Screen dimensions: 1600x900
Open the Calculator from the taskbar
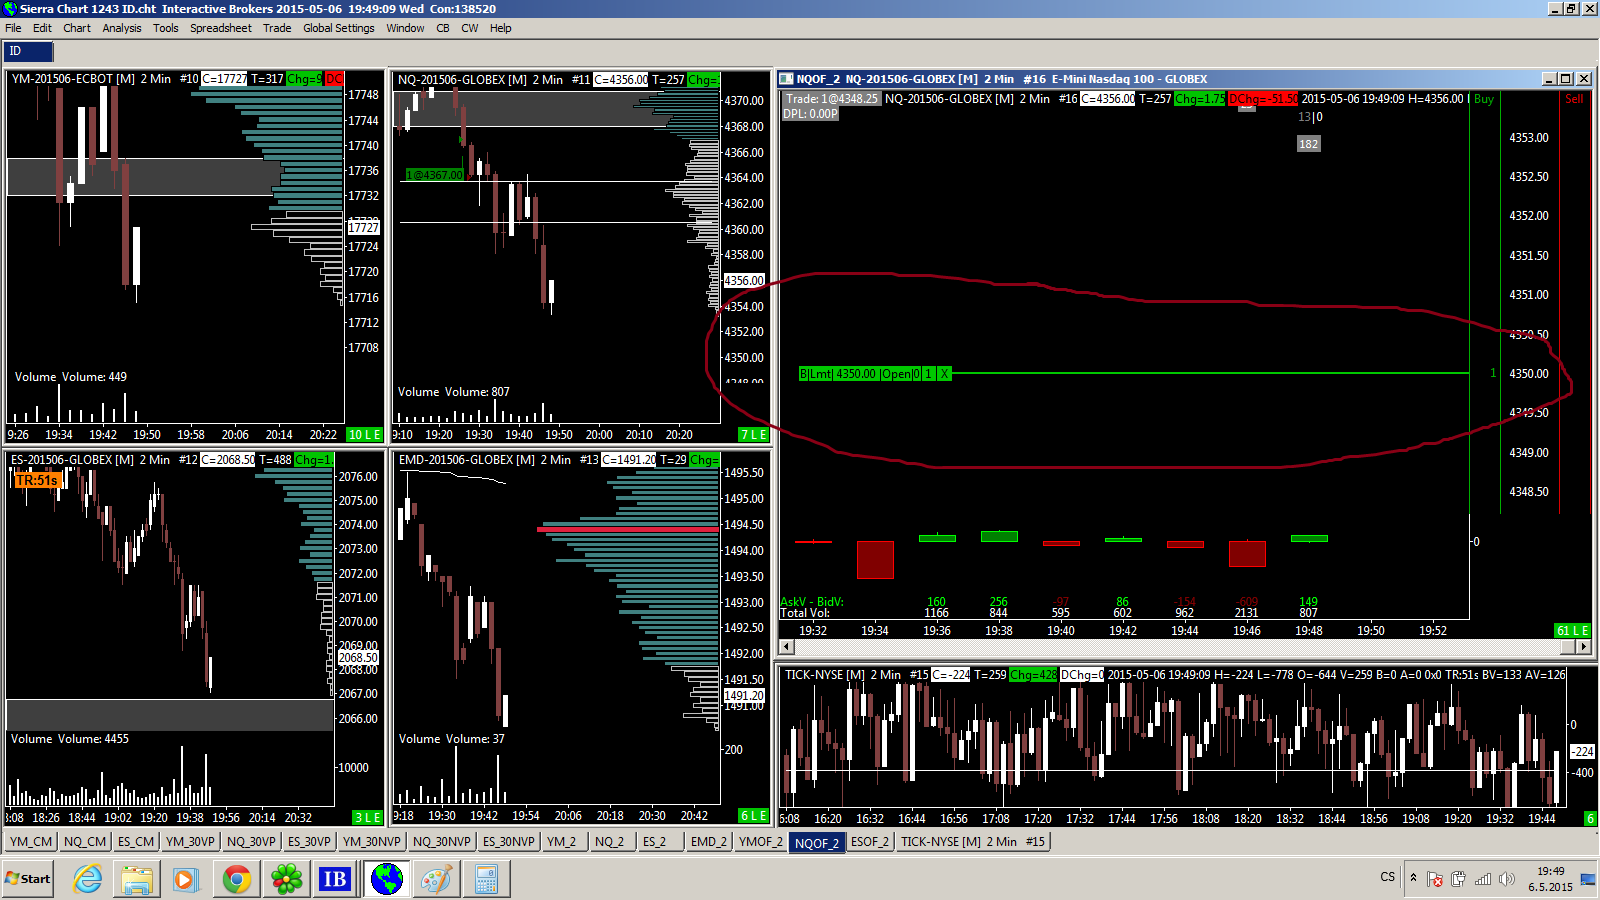tap(487, 879)
